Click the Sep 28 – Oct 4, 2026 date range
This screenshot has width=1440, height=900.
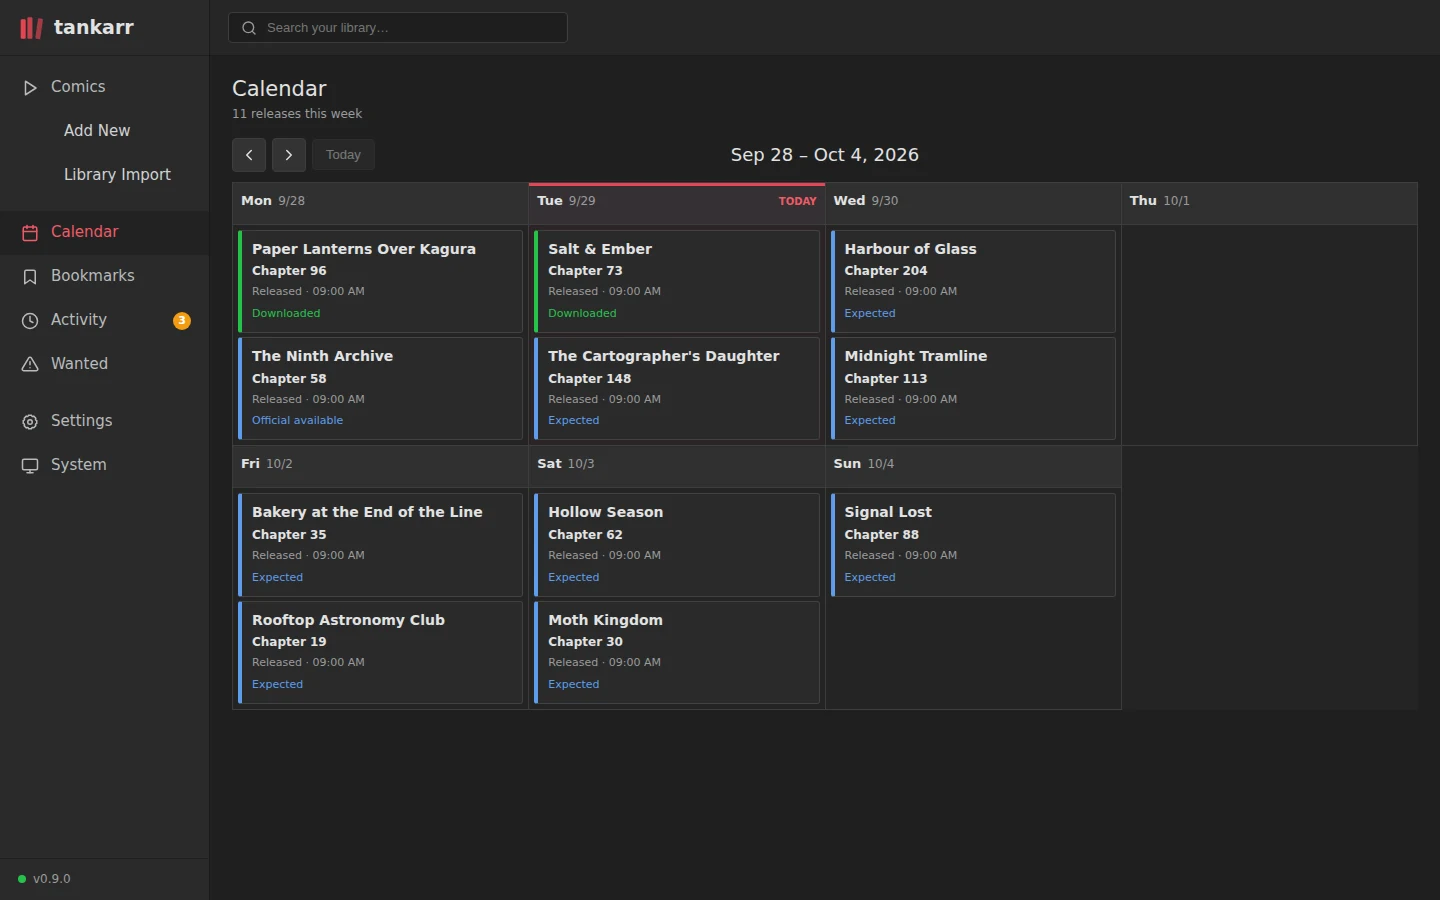(825, 155)
